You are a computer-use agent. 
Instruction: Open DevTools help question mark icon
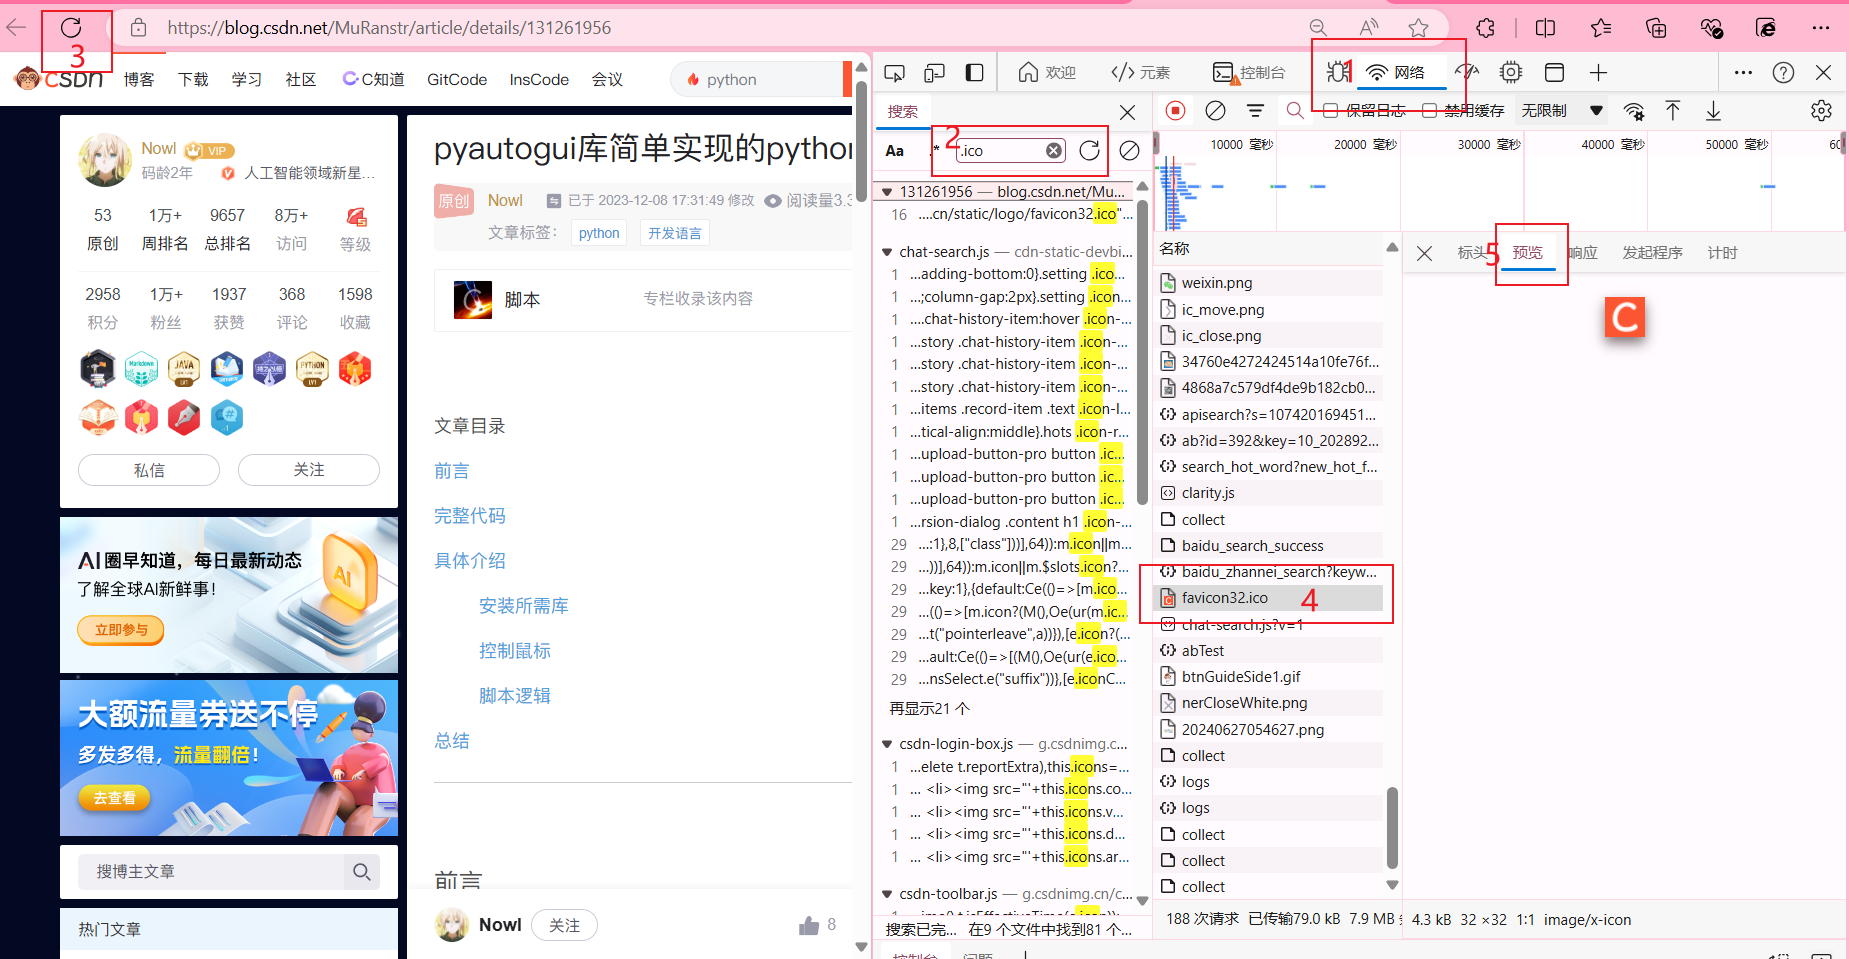[1783, 72]
